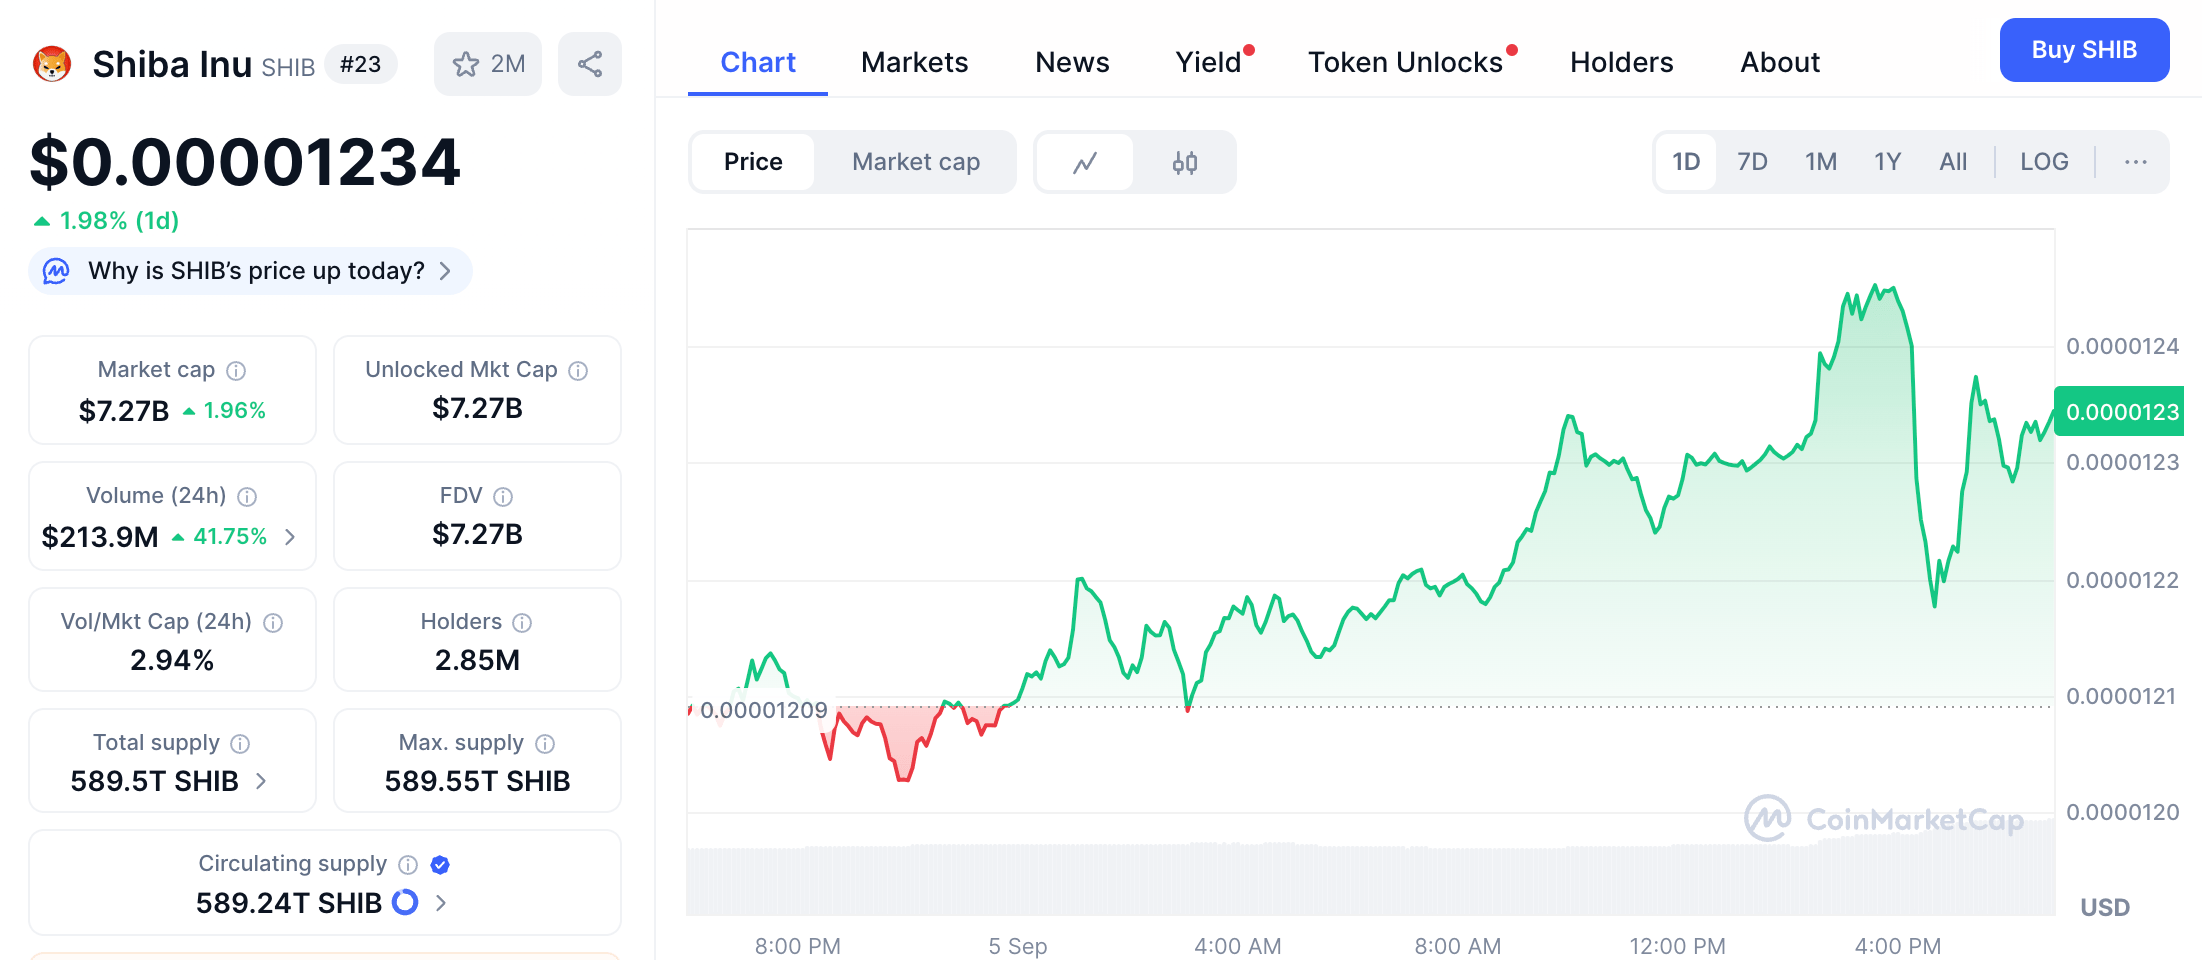Click the Shiba Inu coin logo
Image resolution: width=2202 pixels, height=960 pixels.
[52, 64]
